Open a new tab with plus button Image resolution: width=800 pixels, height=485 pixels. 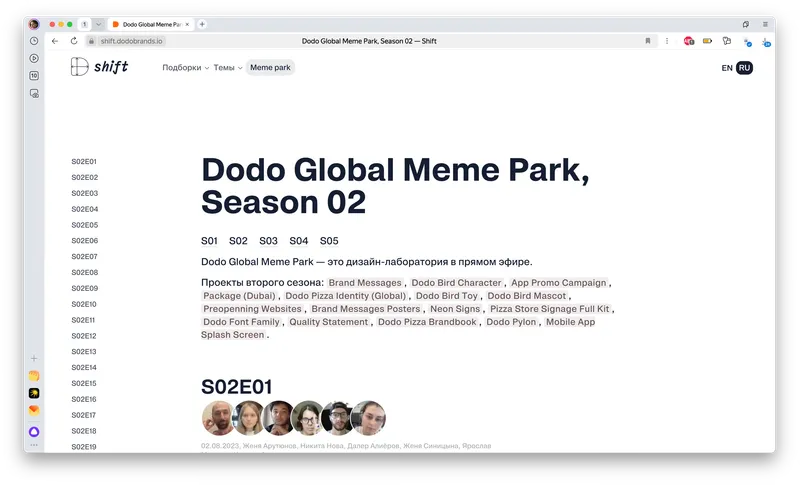point(202,24)
